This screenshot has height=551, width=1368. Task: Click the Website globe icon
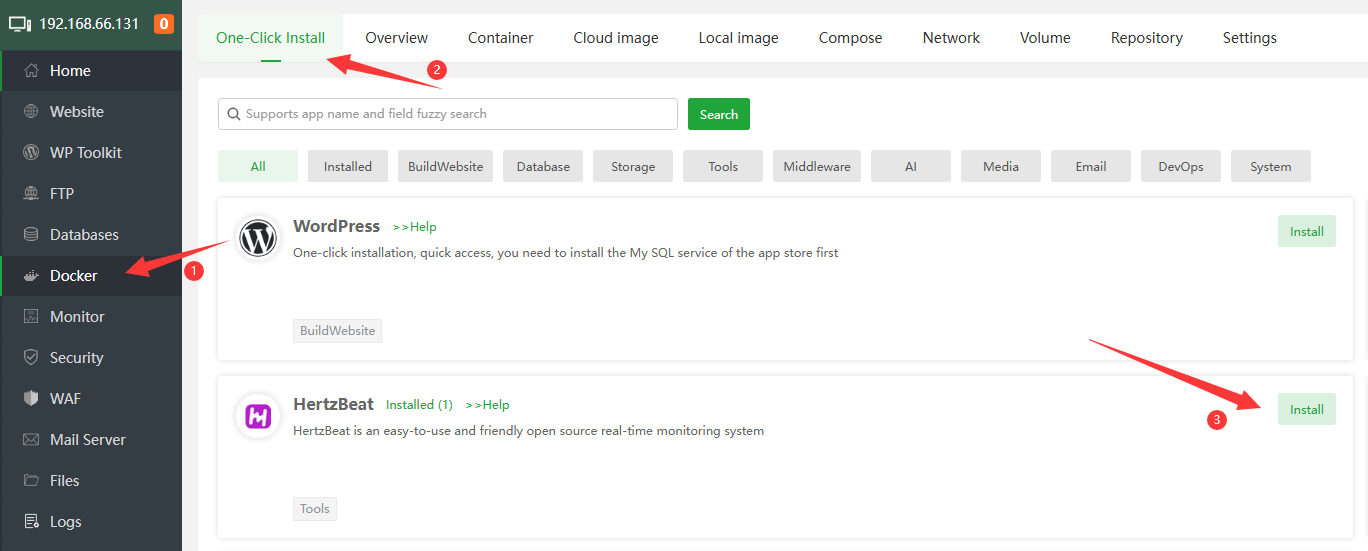tap(31, 112)
